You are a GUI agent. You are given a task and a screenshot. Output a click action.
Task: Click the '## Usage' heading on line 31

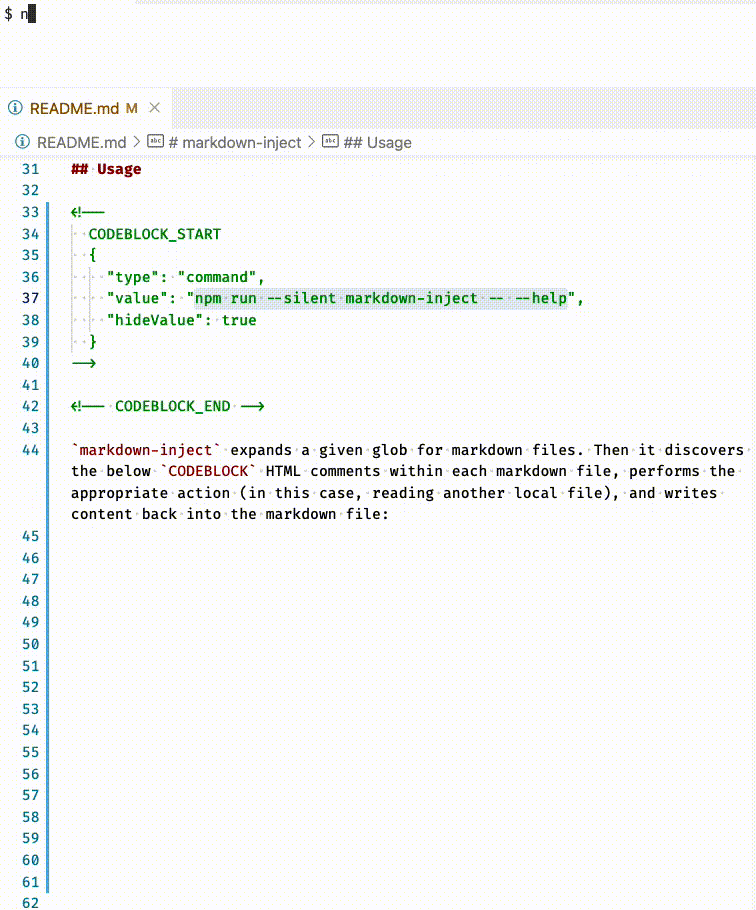coord(106,169)
